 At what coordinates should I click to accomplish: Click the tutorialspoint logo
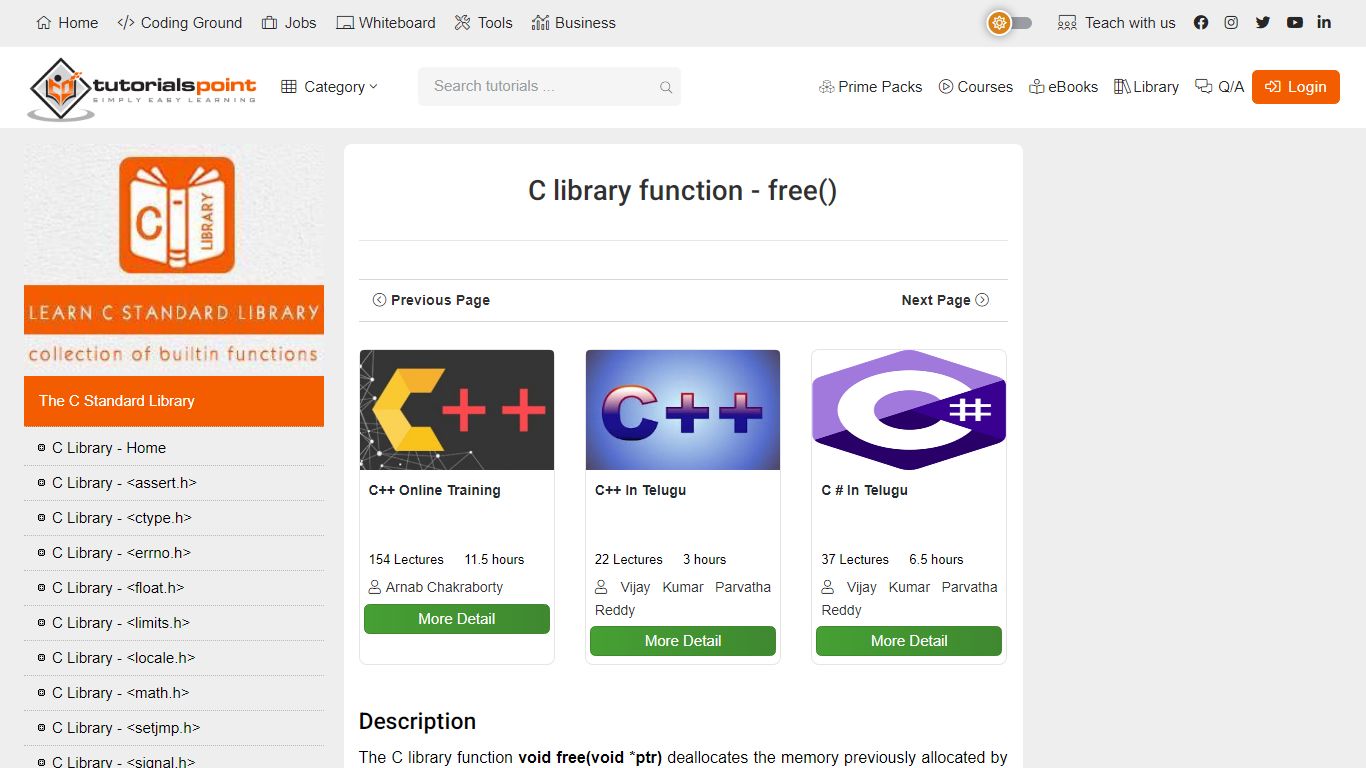tap(142, 88)
